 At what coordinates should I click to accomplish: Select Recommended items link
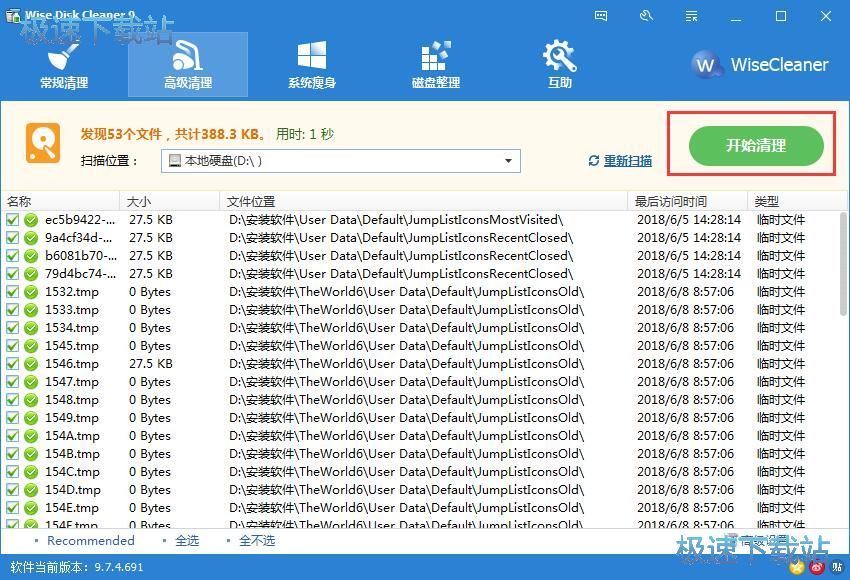(91, 540)
